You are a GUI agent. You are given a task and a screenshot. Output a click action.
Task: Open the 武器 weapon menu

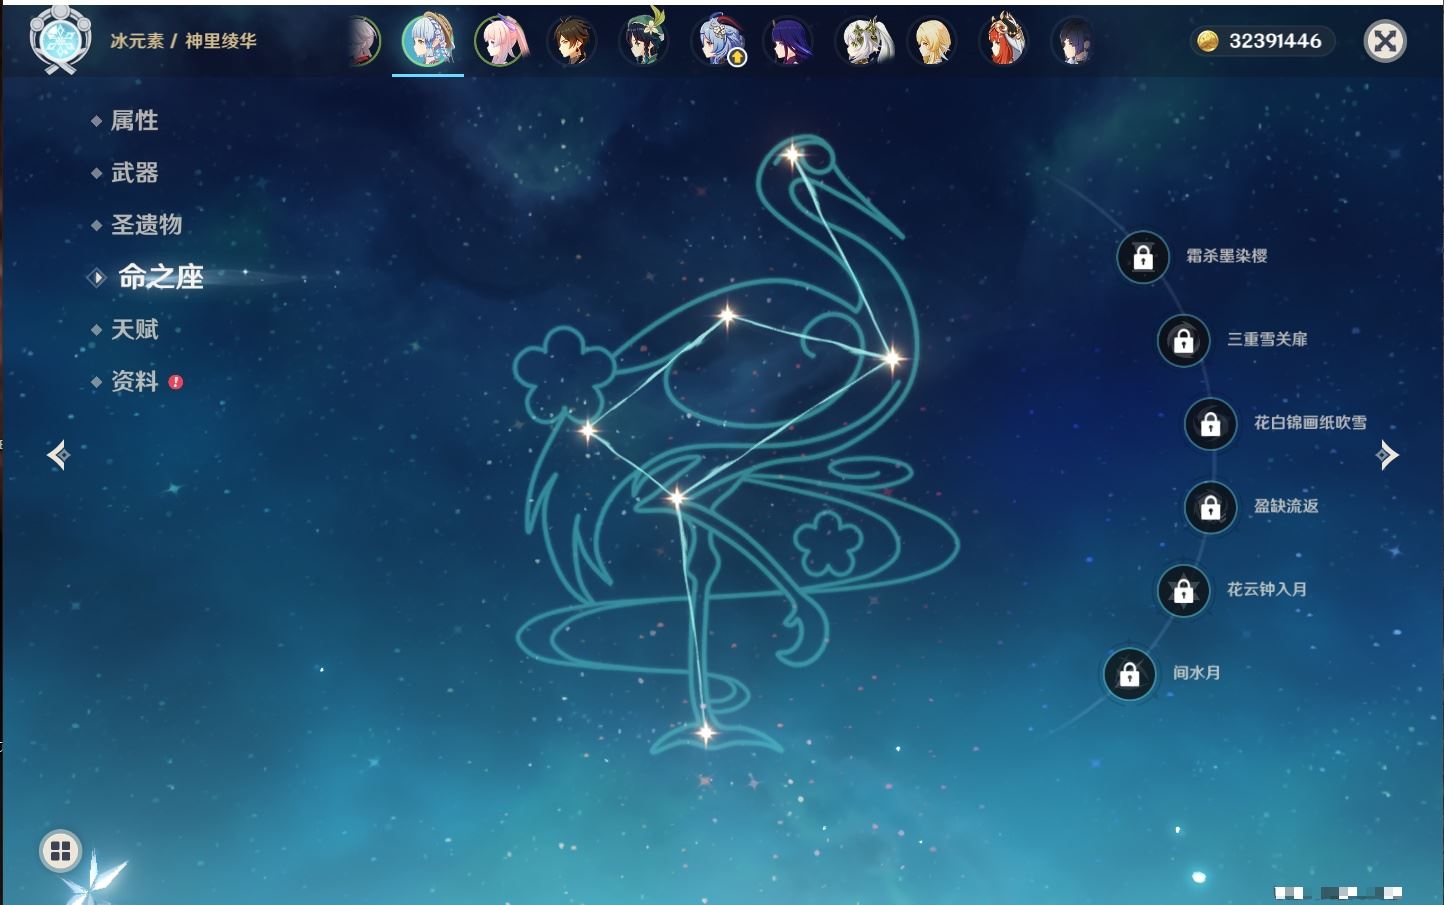tap(134, 173)
